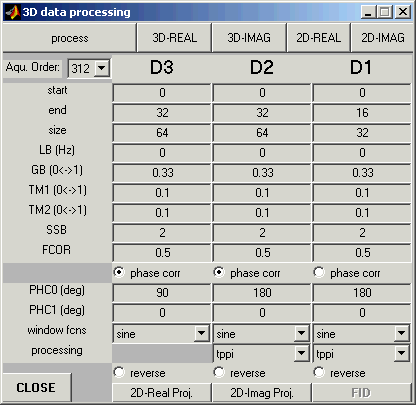Show the 2D-Real Proj. view
This screenshot has height=405, width=416.
162,393
